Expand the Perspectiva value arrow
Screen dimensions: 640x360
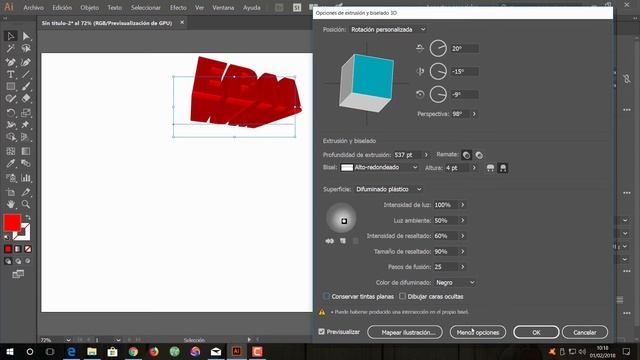pos(474,114)
